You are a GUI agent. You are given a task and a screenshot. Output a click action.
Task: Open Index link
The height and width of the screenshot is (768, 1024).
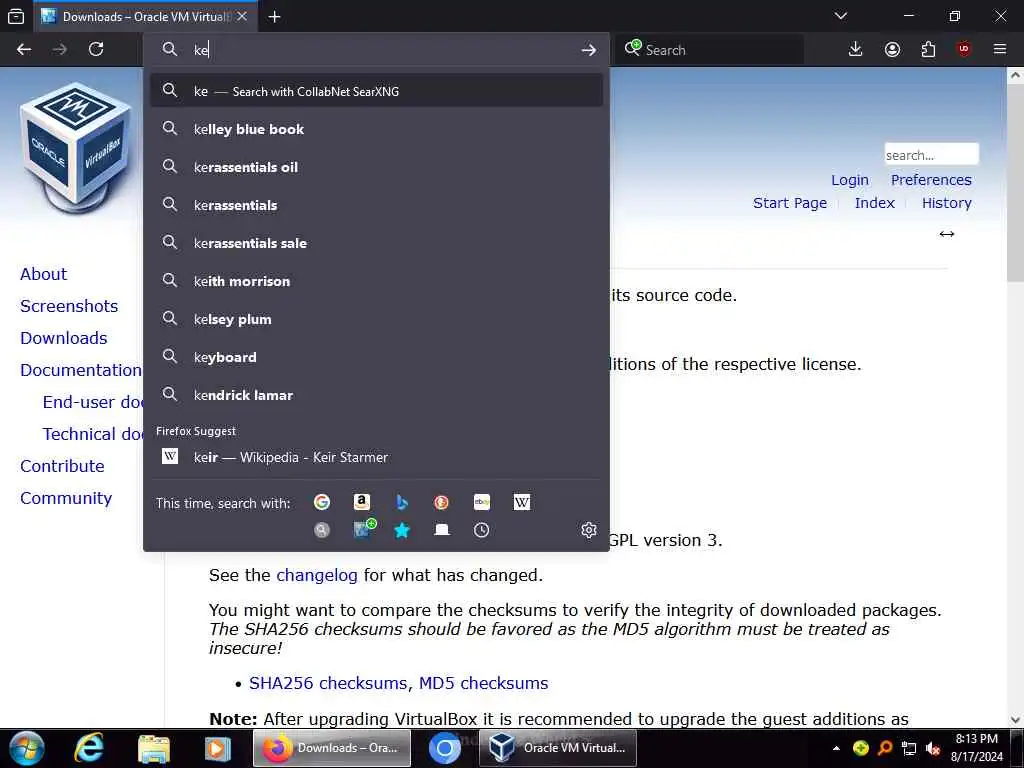[x=874, y=203]
